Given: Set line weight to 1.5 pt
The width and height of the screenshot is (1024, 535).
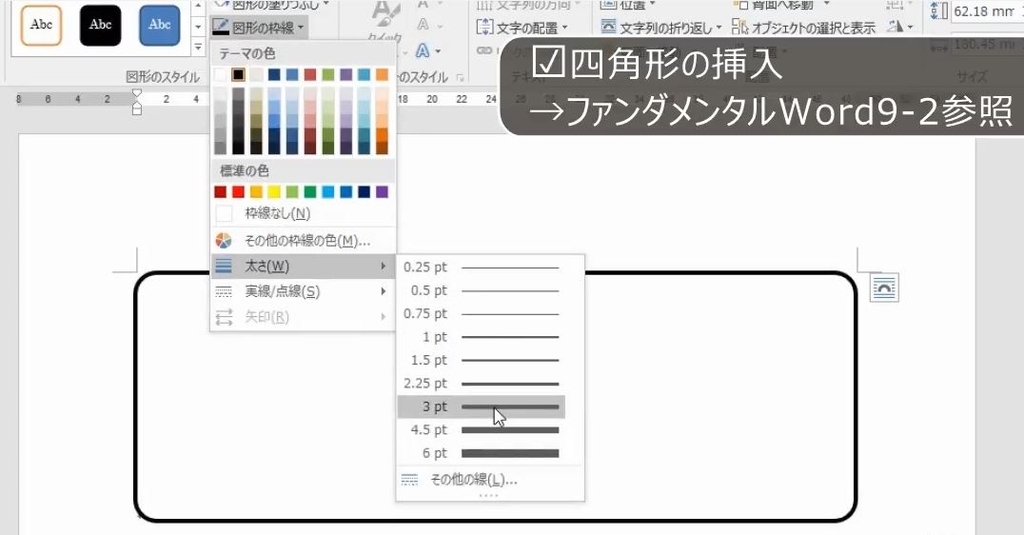Looking at the screenshot, I should 481,360.
